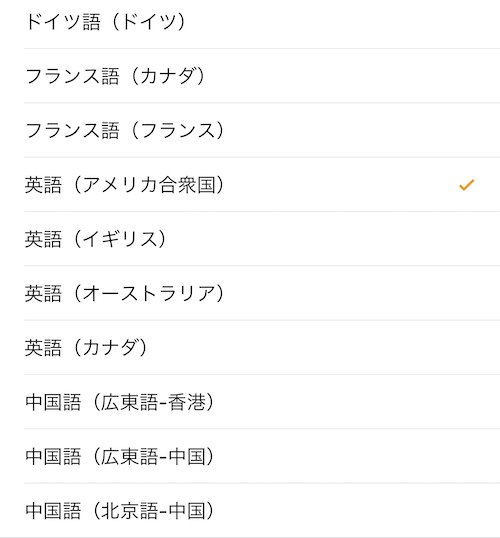Select フランス語（カナダ） language
The width and height of the screenshot is (500, 538).
(x=262, y=76)
